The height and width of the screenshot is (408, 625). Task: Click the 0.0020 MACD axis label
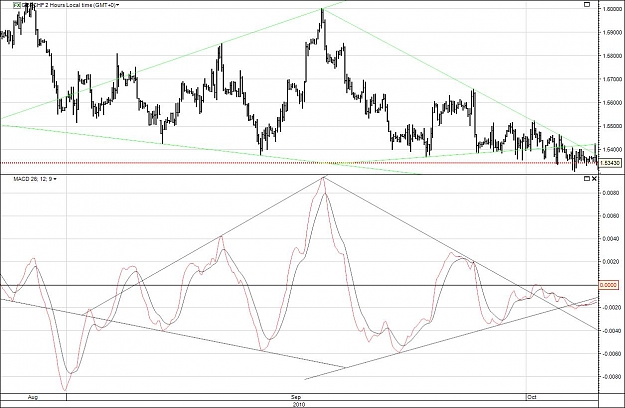click(611, 262)
